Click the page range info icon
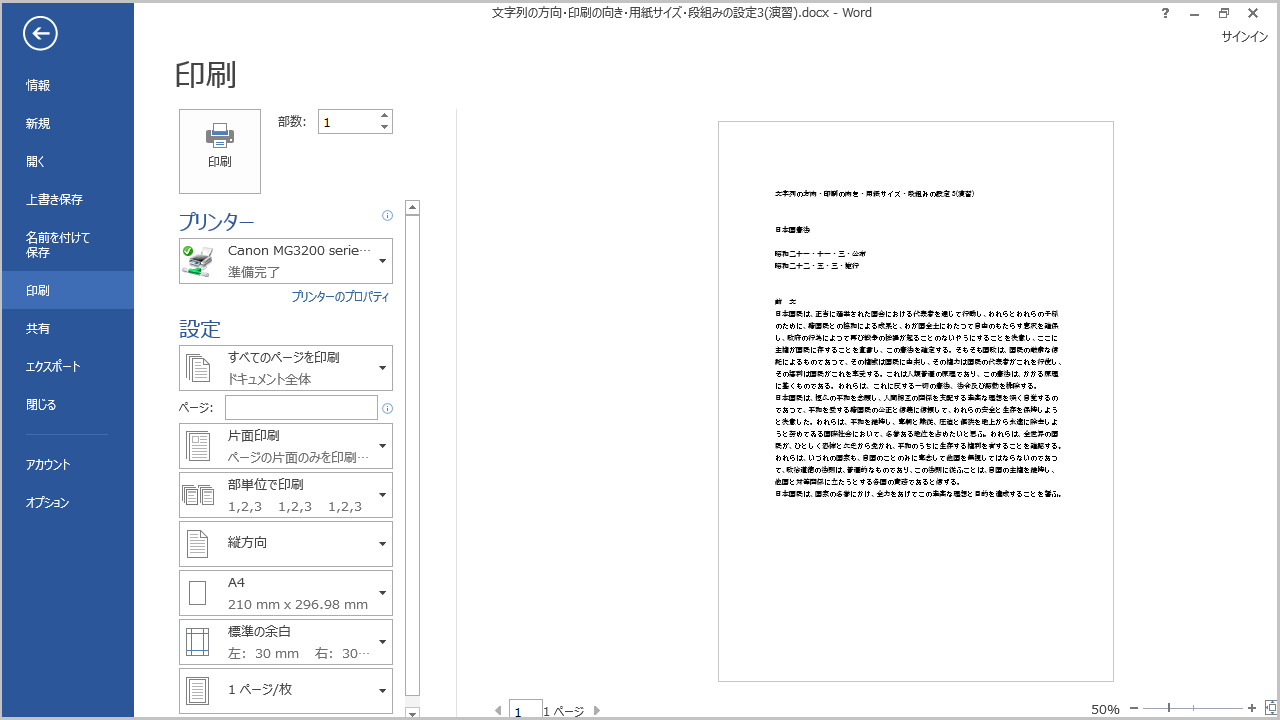This screenshot has height=720, width=1280. [x=387, y=408]
